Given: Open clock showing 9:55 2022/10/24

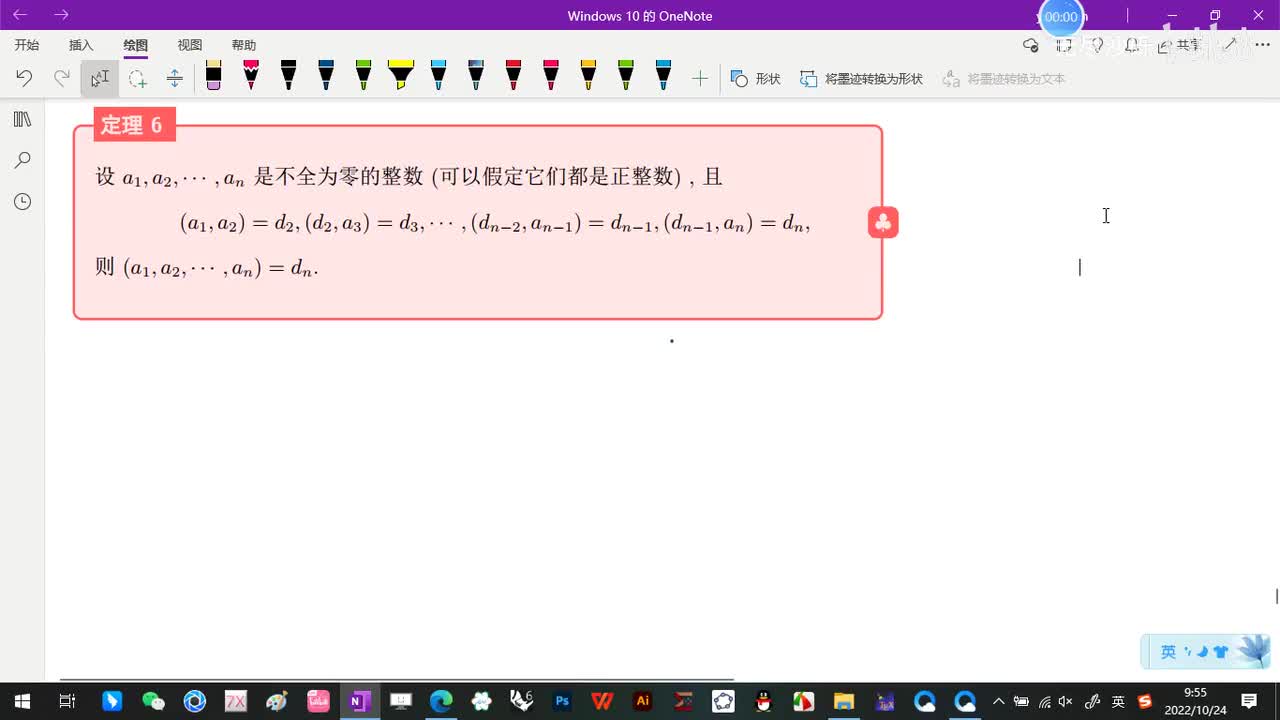Looking at the screenshot, I should pos(1195,702).
